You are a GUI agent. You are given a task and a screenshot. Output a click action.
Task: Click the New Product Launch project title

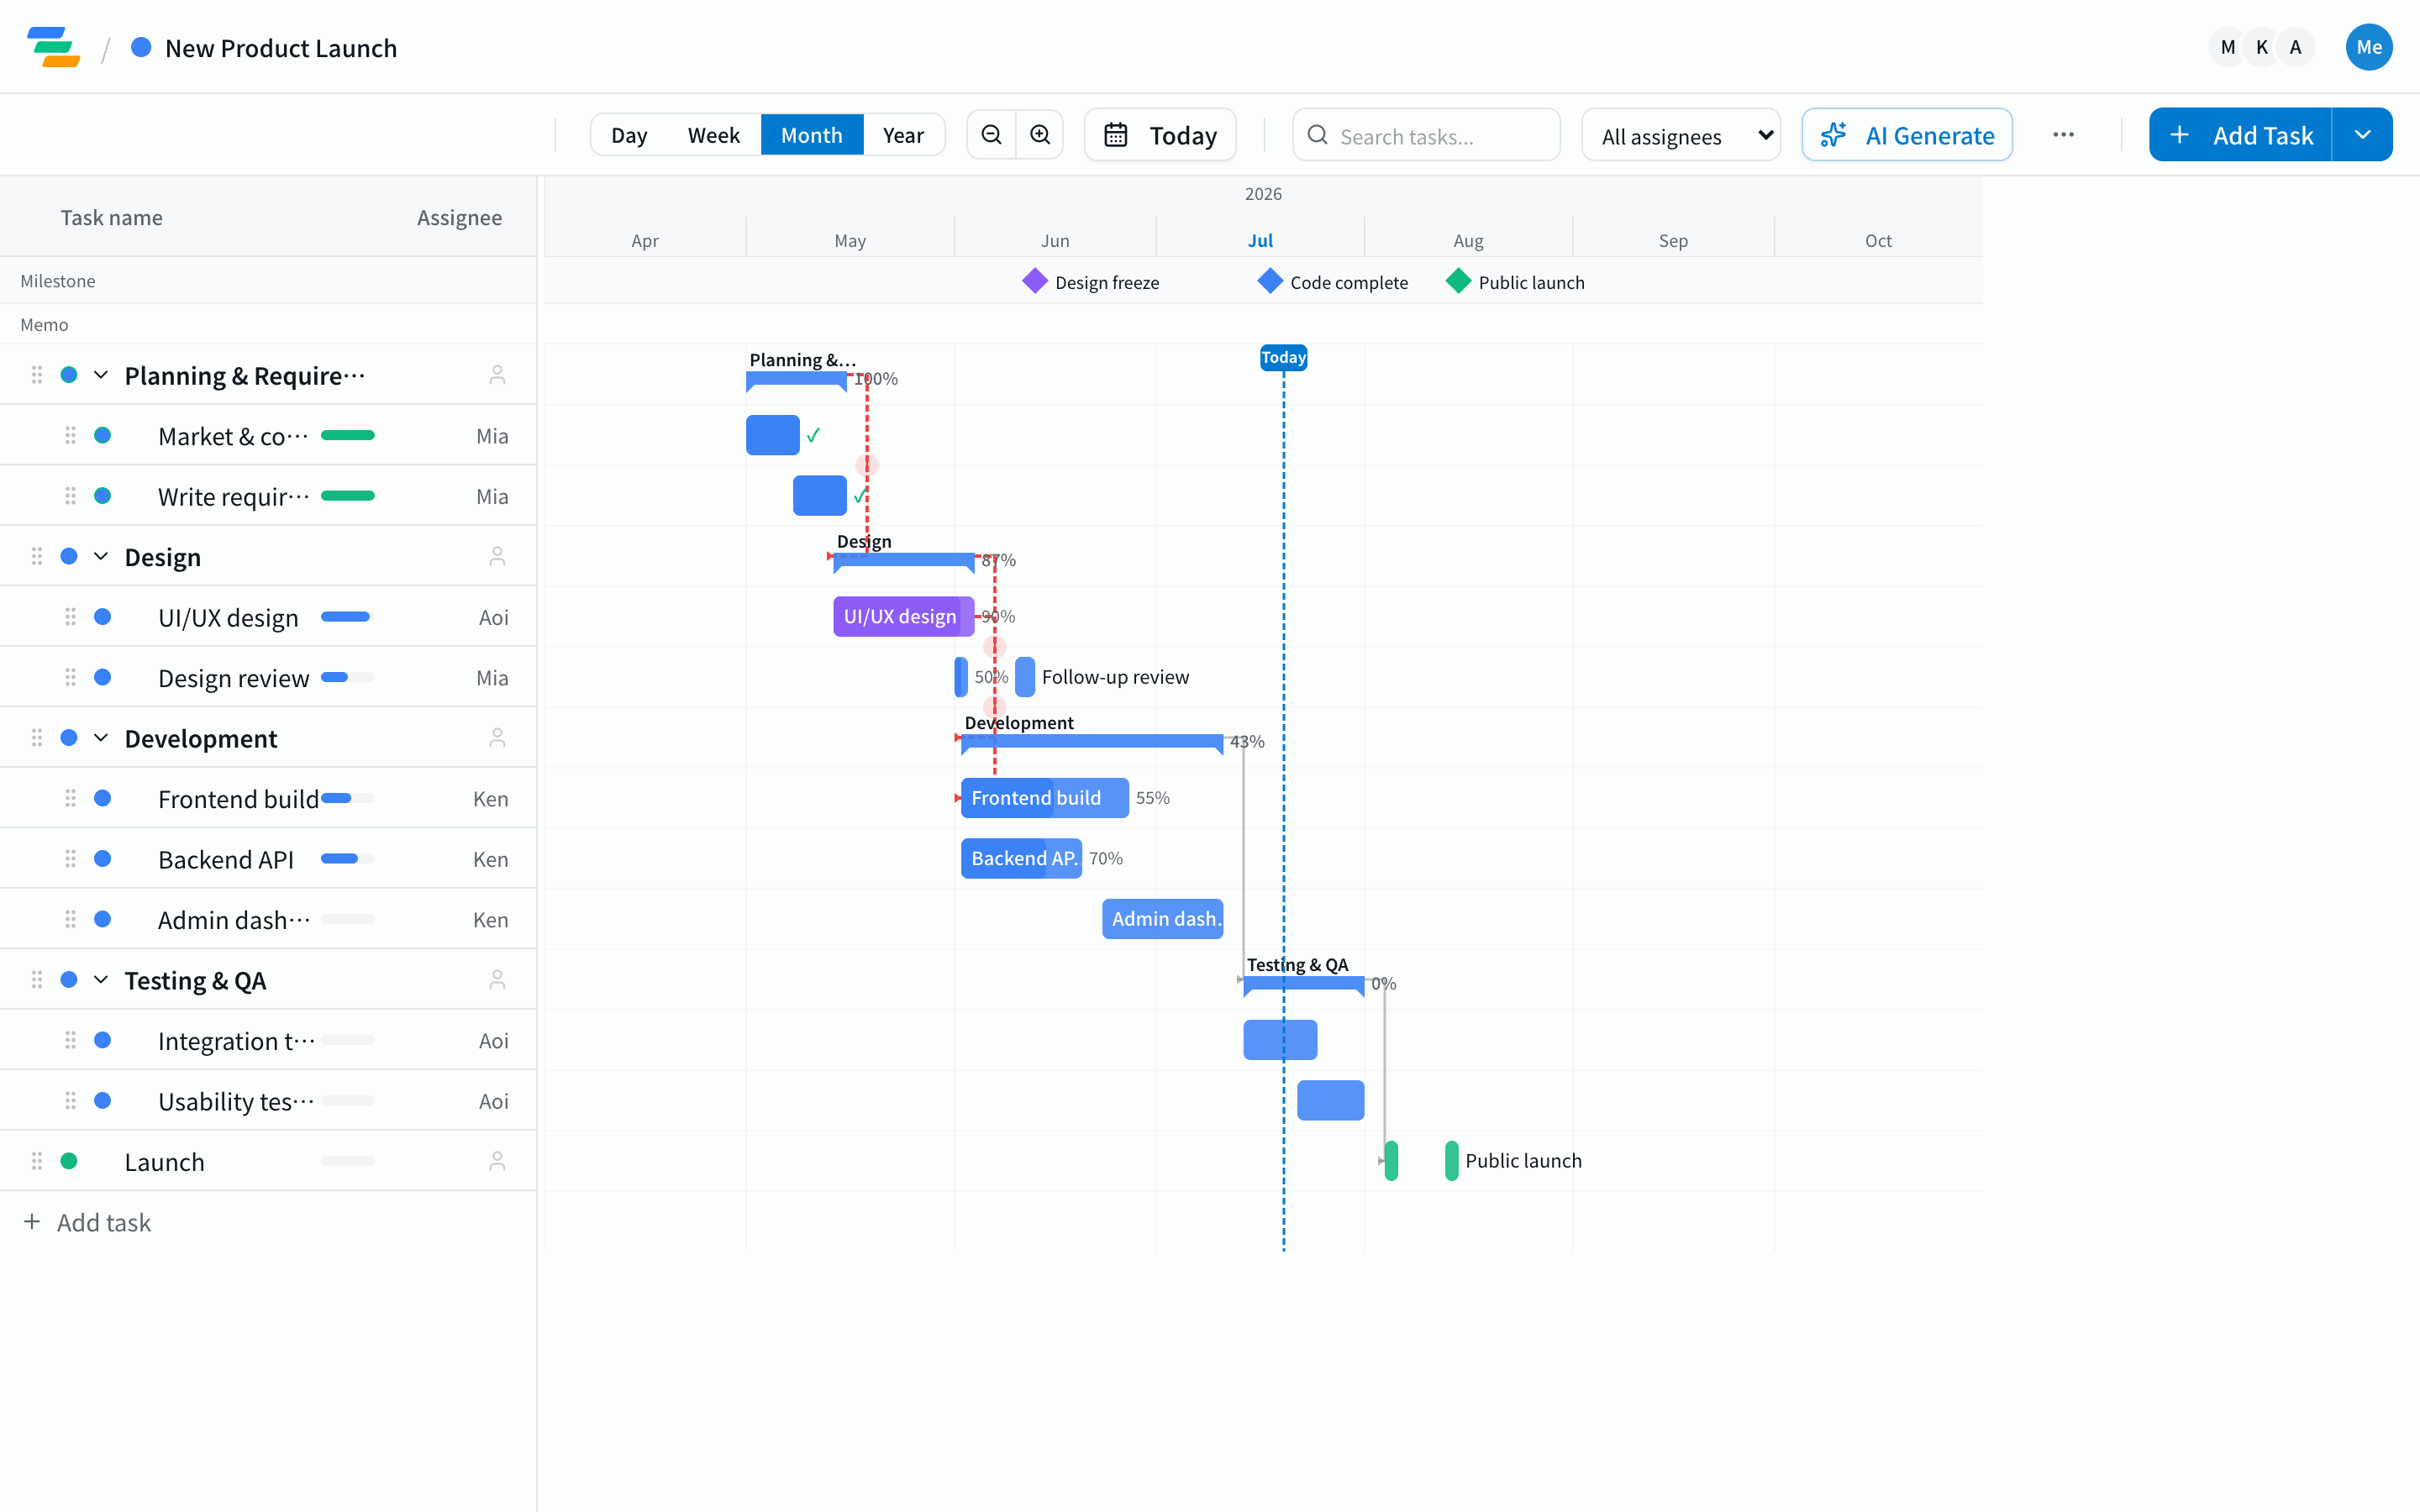pos(281,48)
